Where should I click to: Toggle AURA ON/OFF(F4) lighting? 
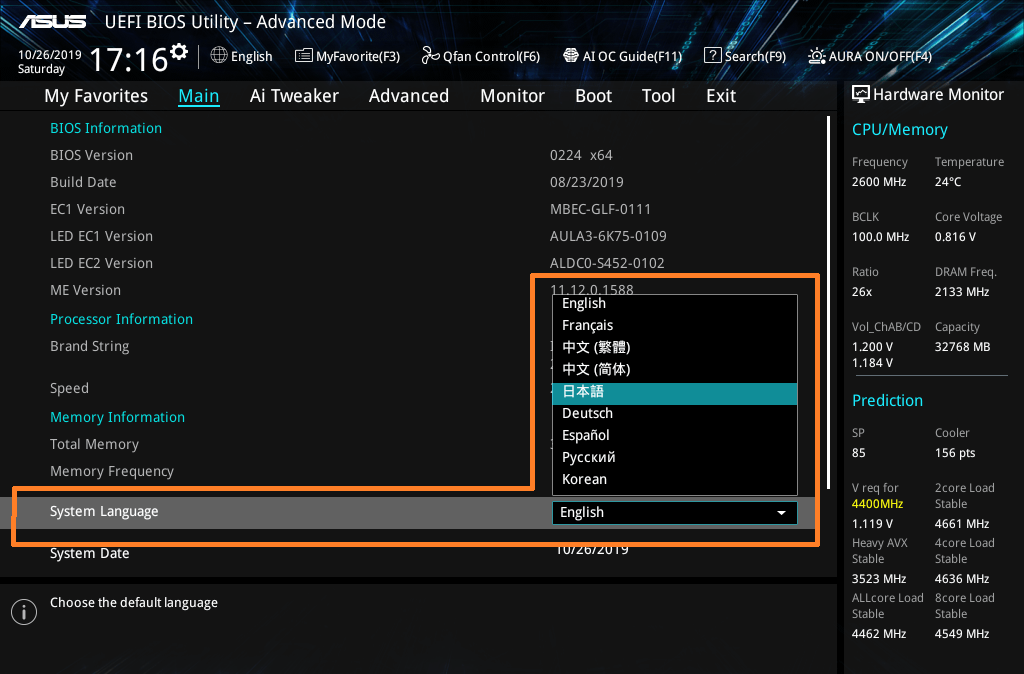pyautogui.click(x=817, y=56)
